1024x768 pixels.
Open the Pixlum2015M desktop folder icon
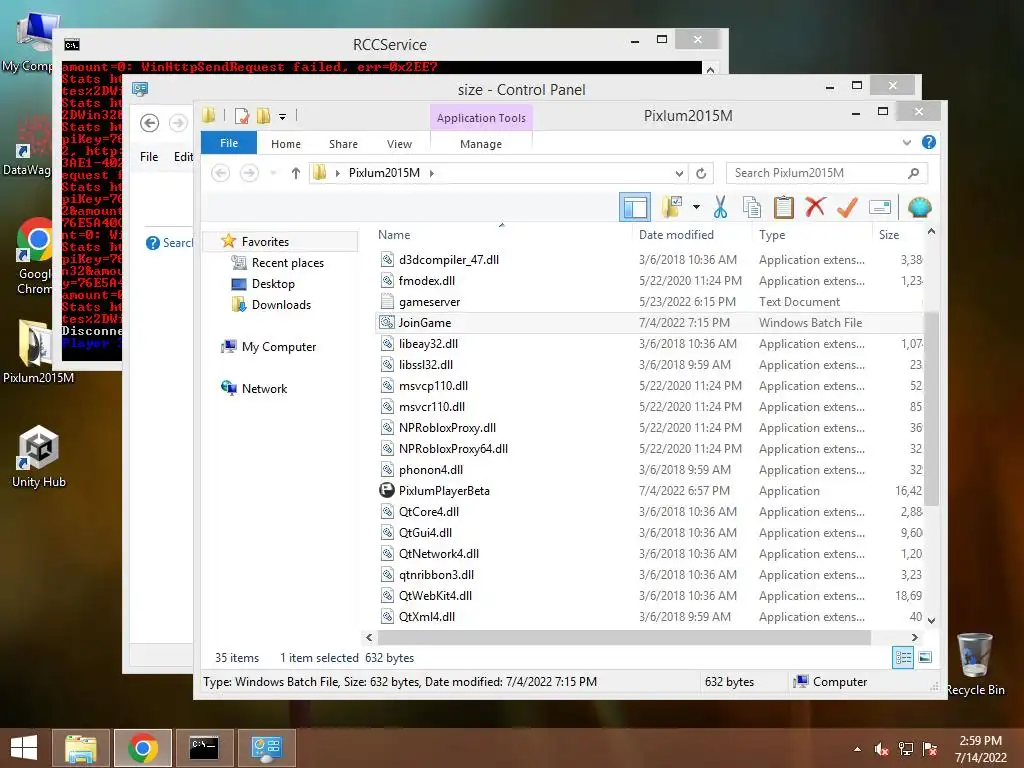tap(37, 351)
